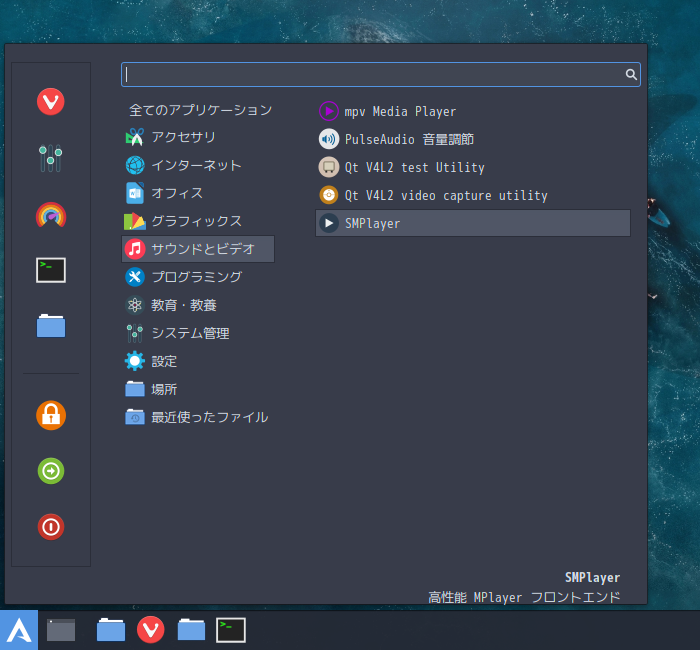This screenshot has width=700, height=650.
Task: Launch Qt V4L2 video capture utility
Action: point(473,195)
